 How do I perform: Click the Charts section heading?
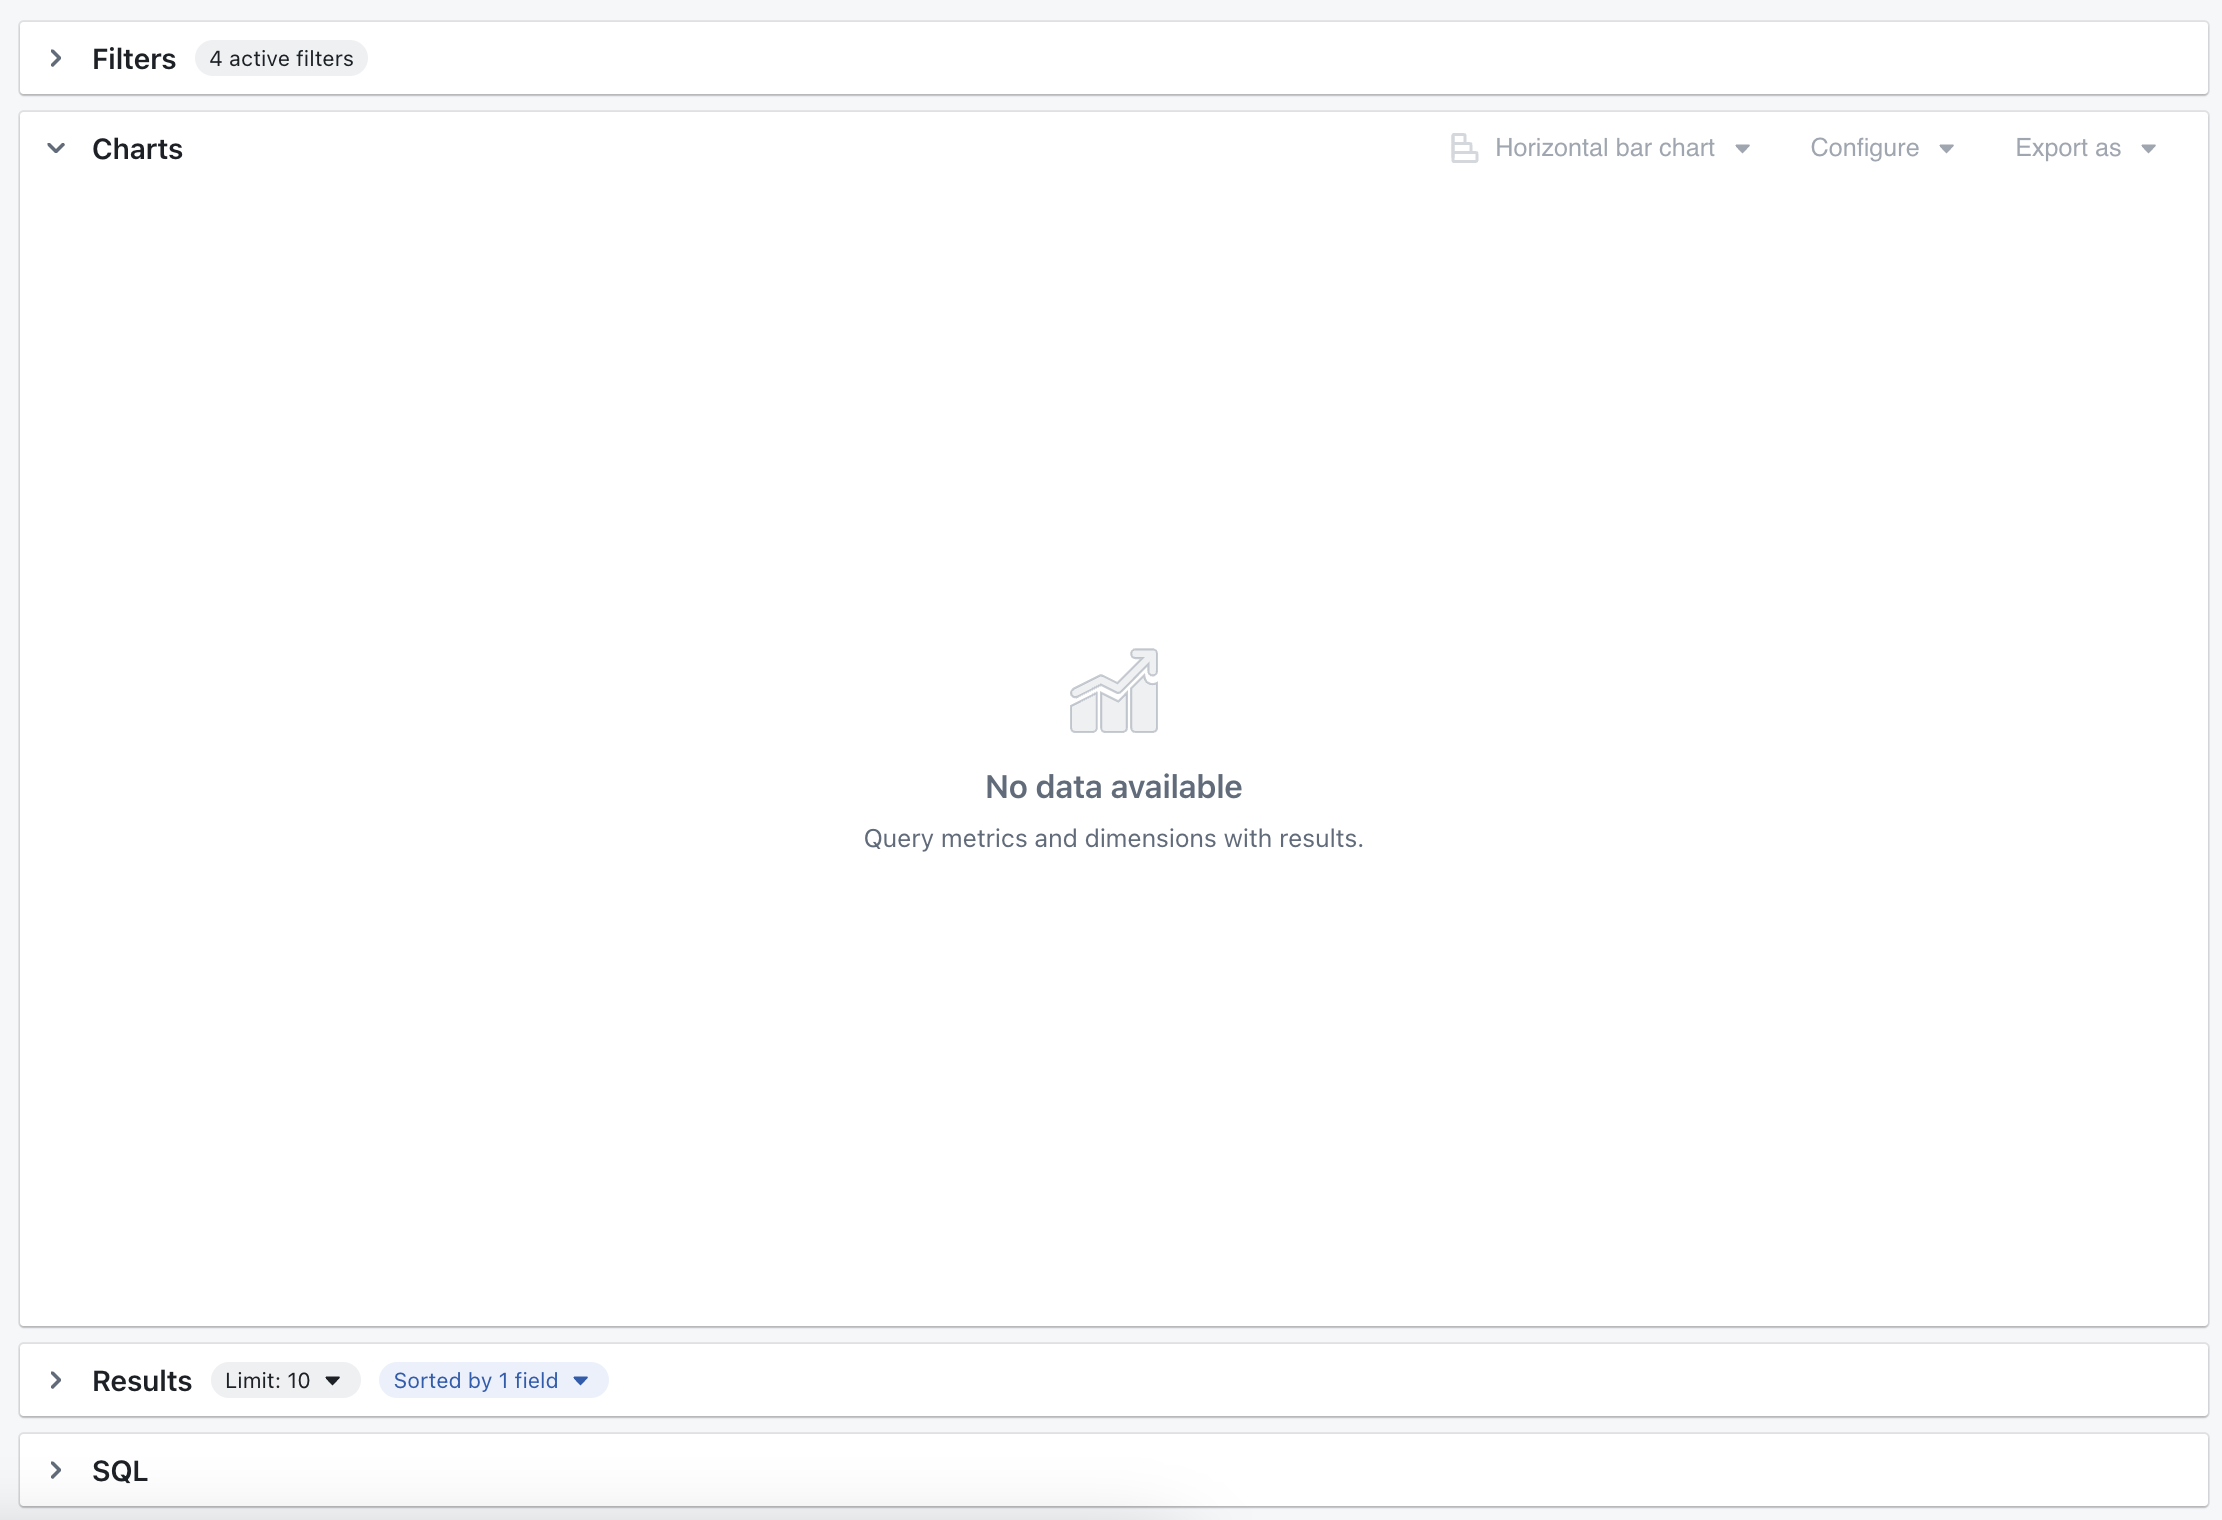pos(137,148)
